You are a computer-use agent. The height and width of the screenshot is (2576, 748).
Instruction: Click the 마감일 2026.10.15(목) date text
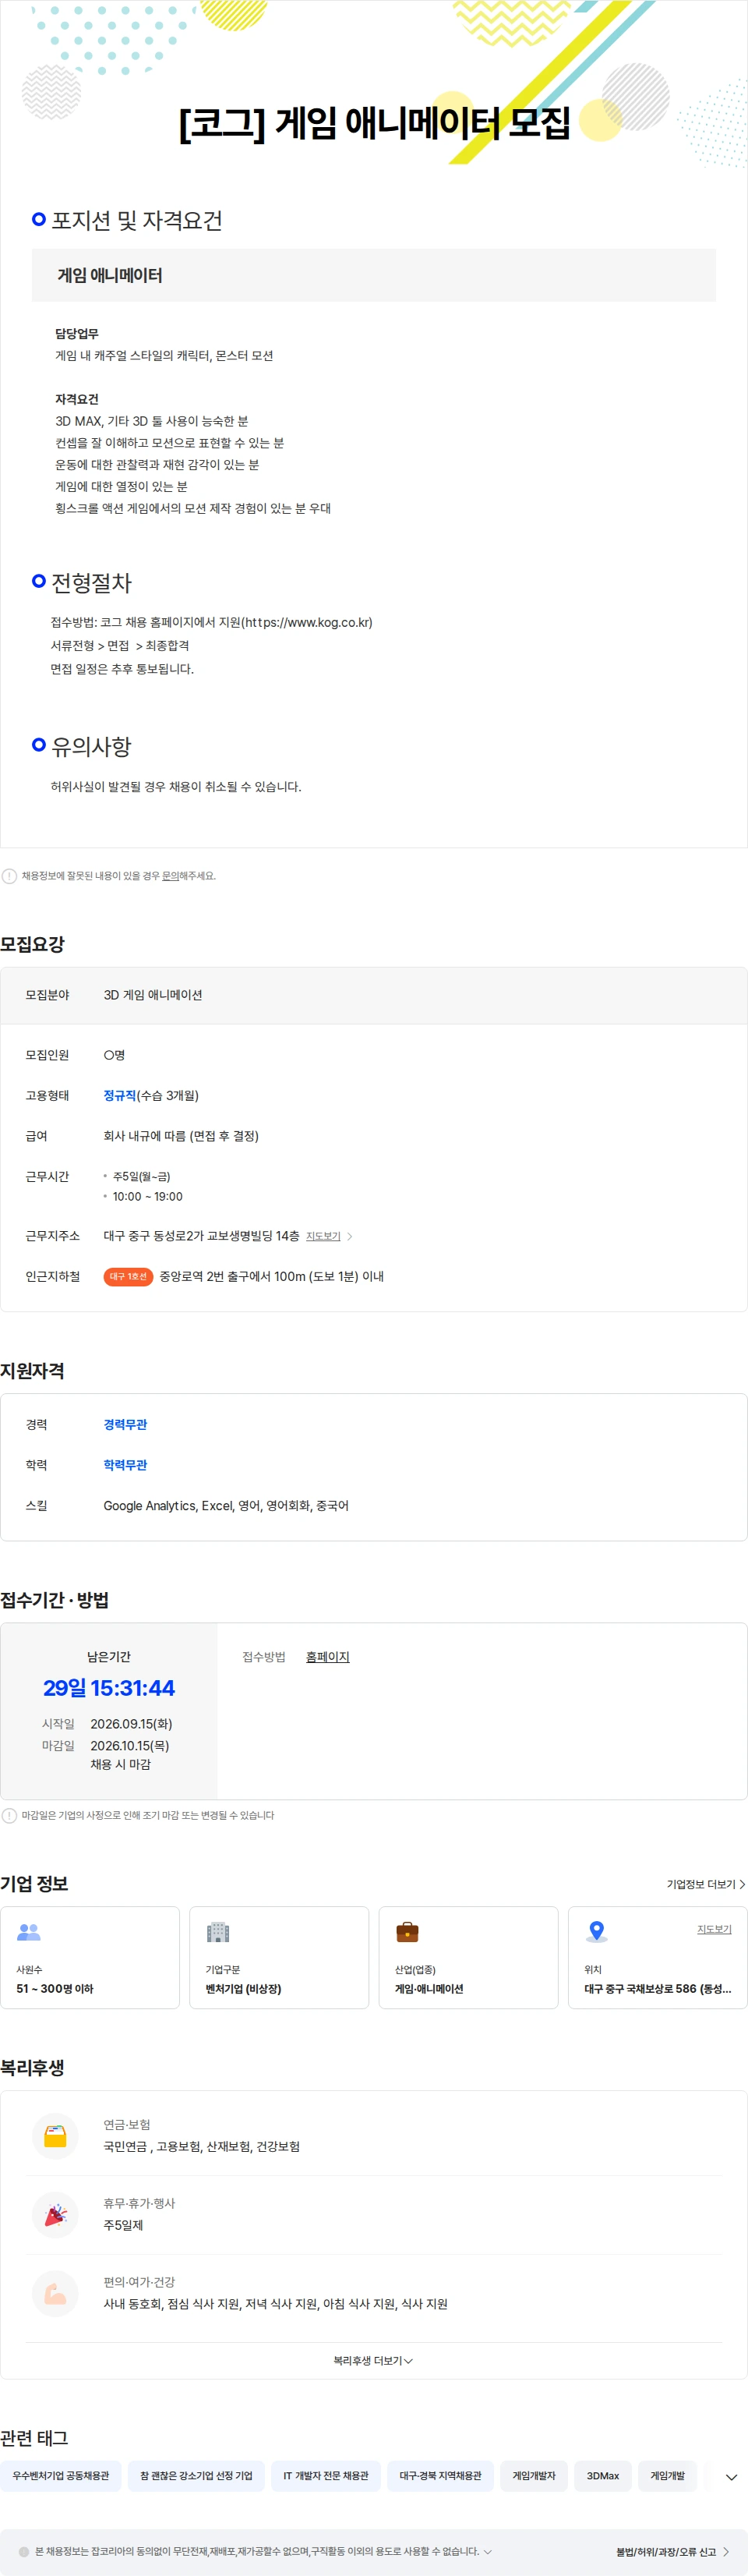click(130, 1746)
